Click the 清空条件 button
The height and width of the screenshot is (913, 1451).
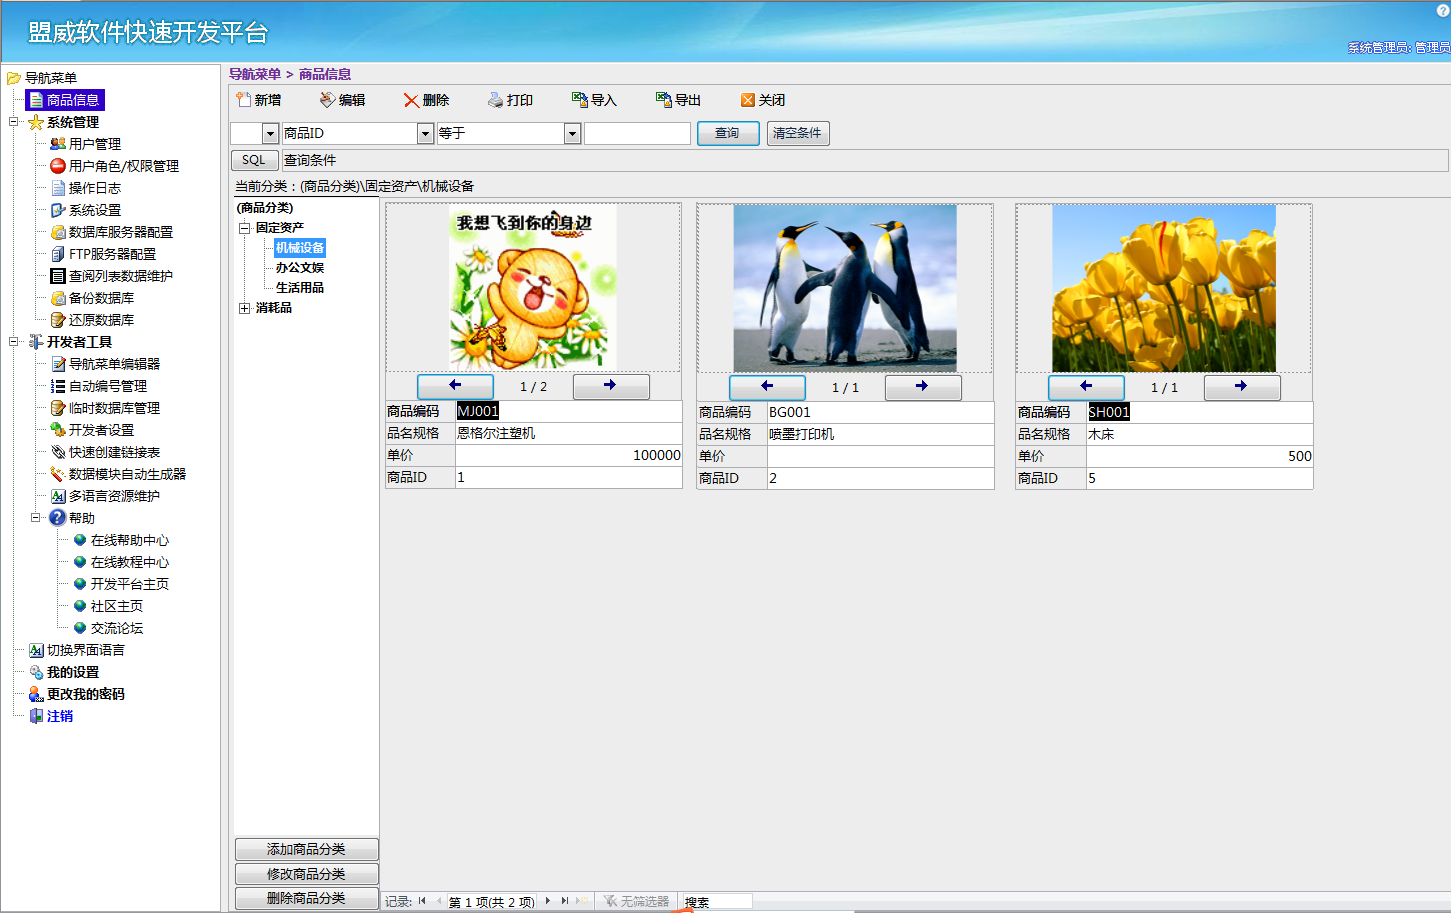coord(797,133)
